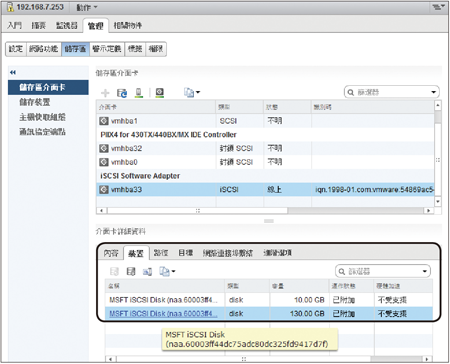Open the devices filter dropdown arrow

pos(425,271)
